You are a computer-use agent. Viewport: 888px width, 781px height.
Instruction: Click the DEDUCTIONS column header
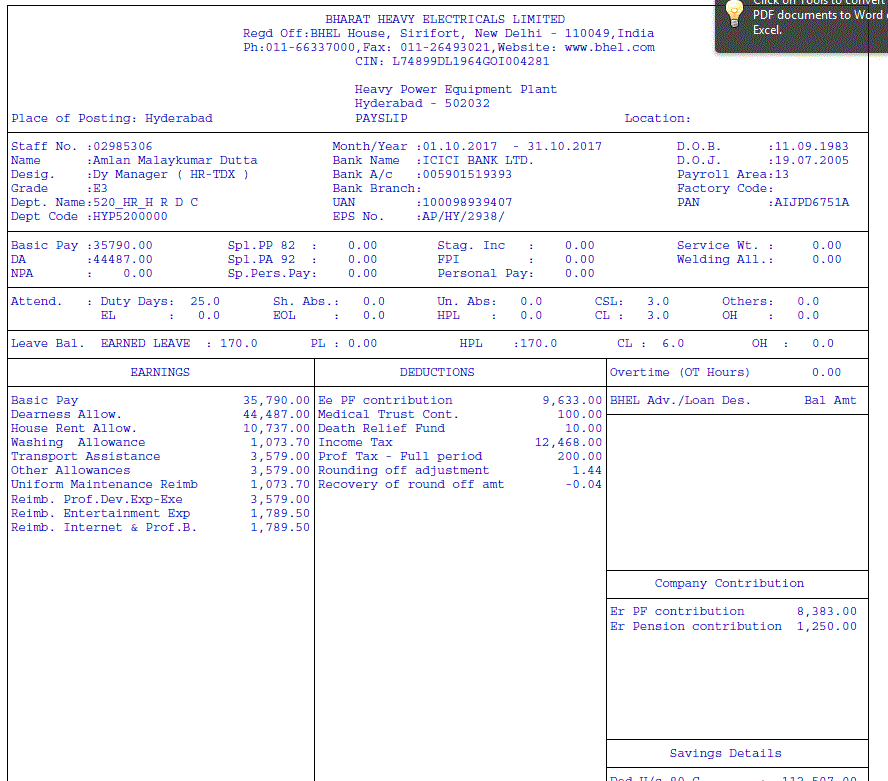point(437,373)
